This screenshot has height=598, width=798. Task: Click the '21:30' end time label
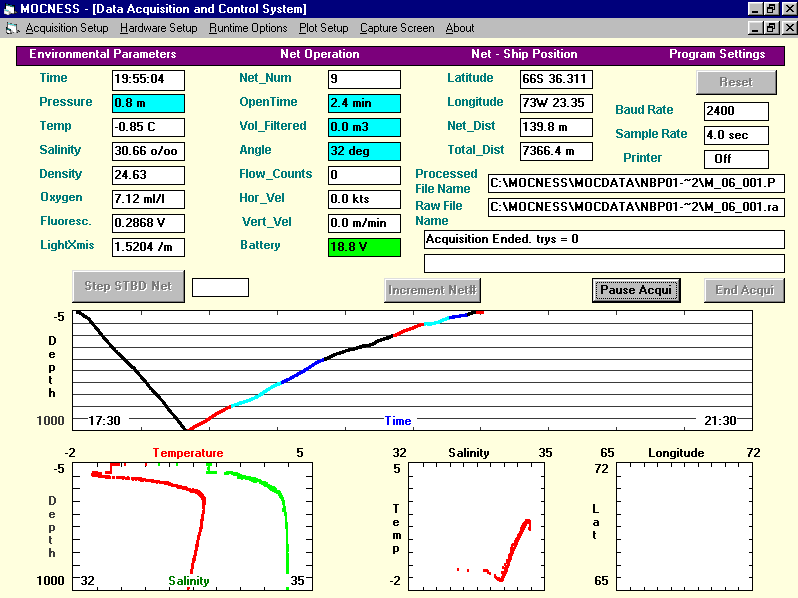coord(720,421)
